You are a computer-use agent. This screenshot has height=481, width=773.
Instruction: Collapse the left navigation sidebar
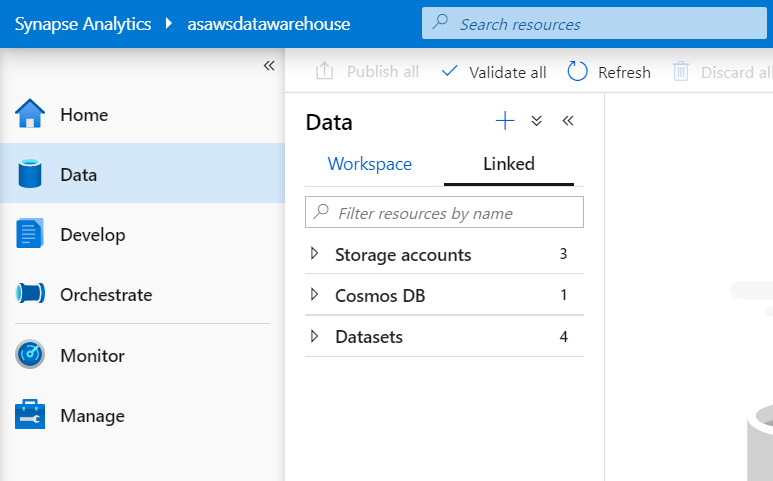coord(269,66)
